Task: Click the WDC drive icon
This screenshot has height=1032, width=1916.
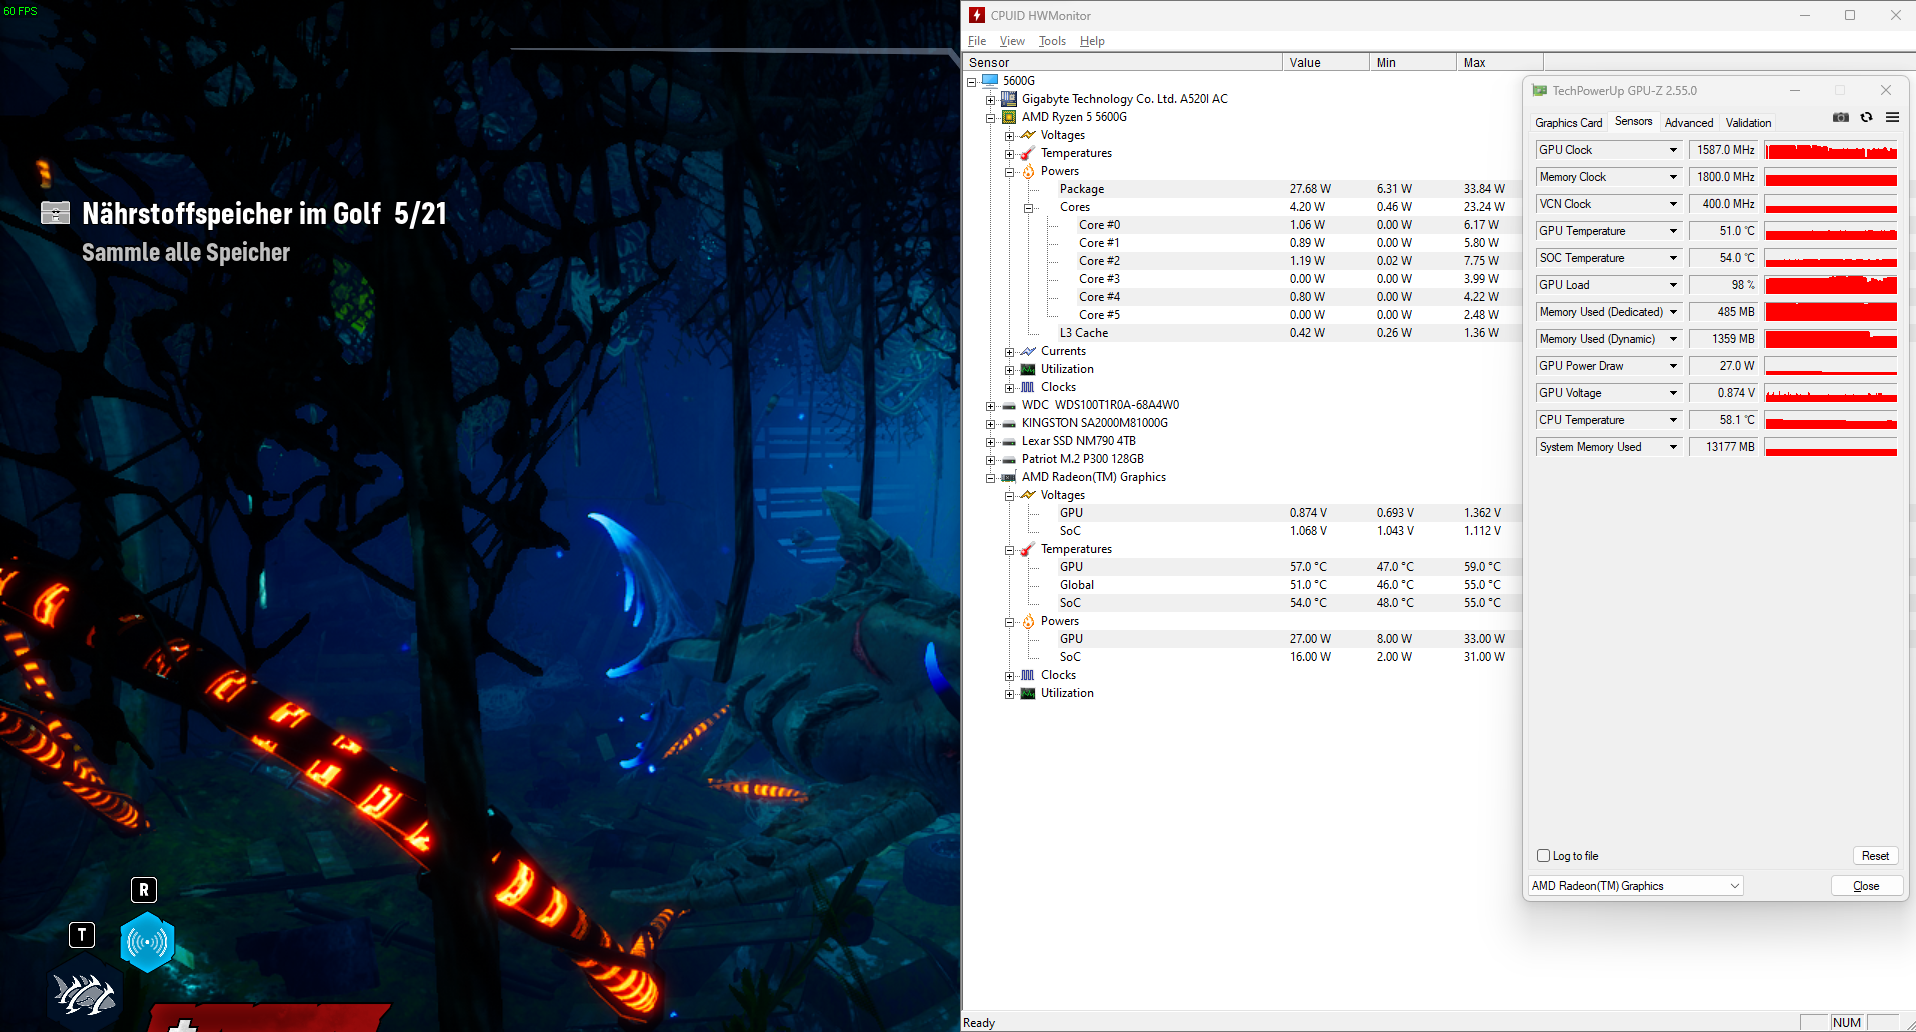Action: pos(1009,405)
